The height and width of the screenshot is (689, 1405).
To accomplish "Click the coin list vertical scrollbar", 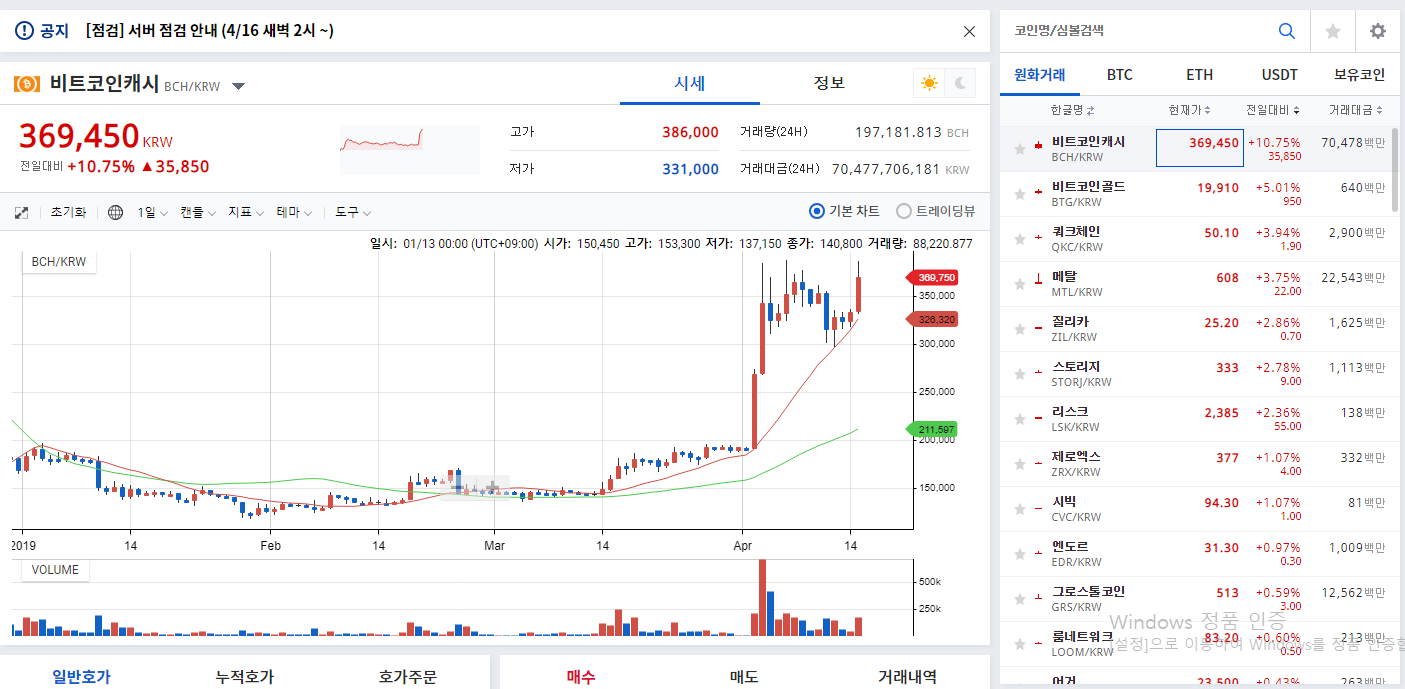I will pyautogui.click(x=1395, y=170).
